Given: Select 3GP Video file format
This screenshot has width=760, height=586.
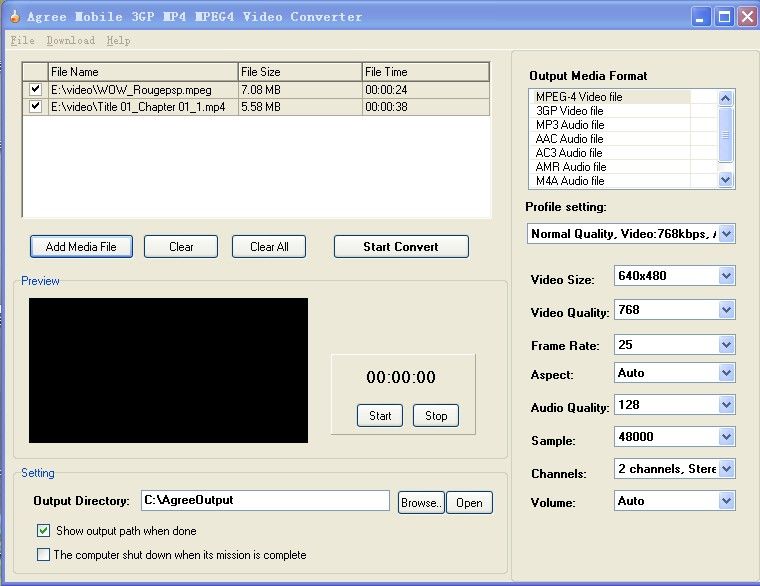Looking at the screenshot, I should pos(610,111).
